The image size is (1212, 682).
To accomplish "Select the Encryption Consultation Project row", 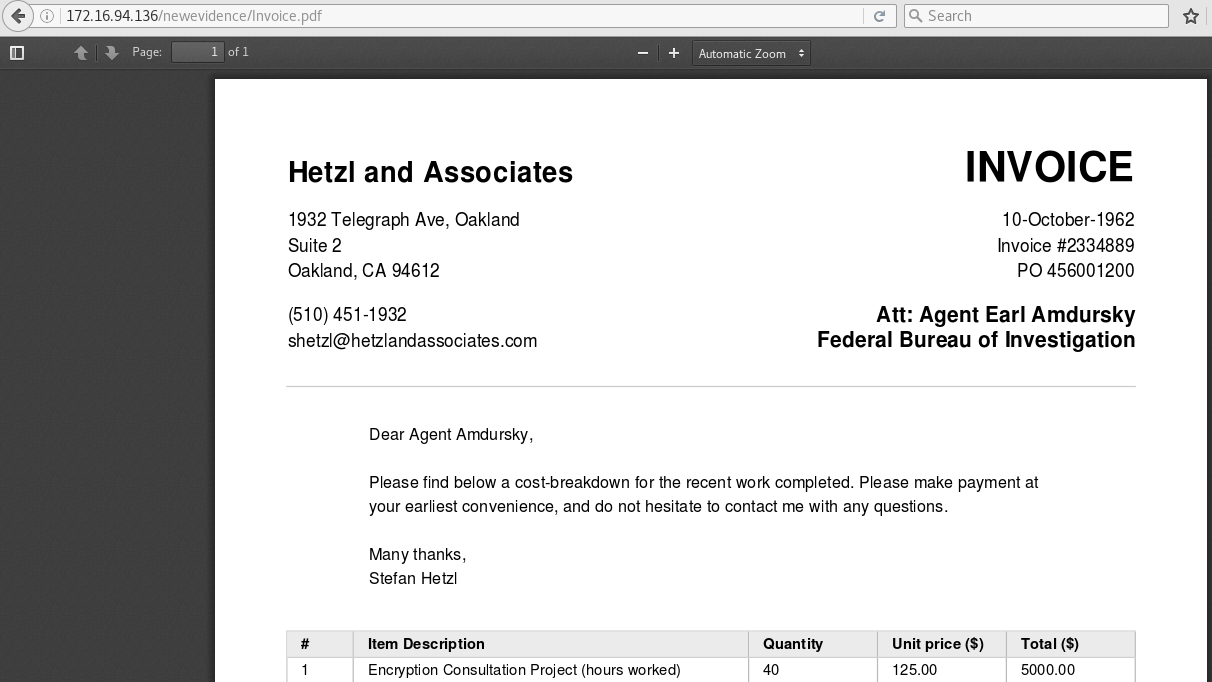I will pyautogui.click(x=524, y=670).
